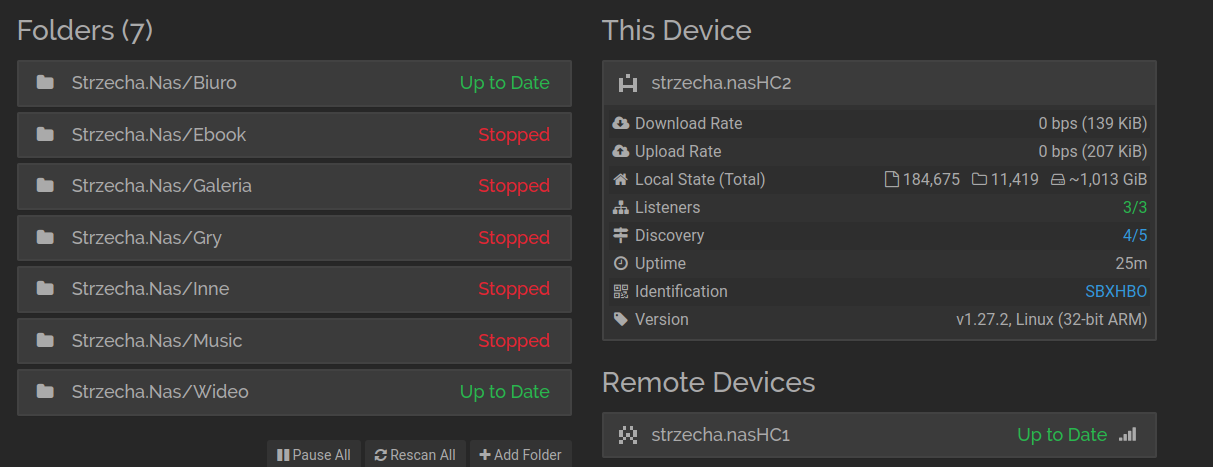Click the 4/5 discovery status link
1213x467 pixels.
tap(1135, 236)
